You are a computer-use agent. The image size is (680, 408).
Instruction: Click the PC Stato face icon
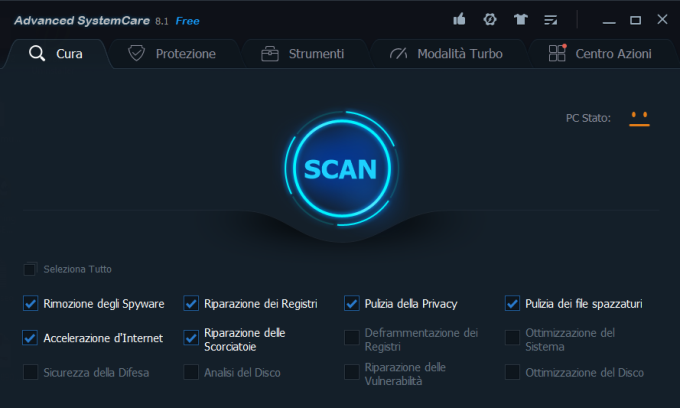point(639,118)
